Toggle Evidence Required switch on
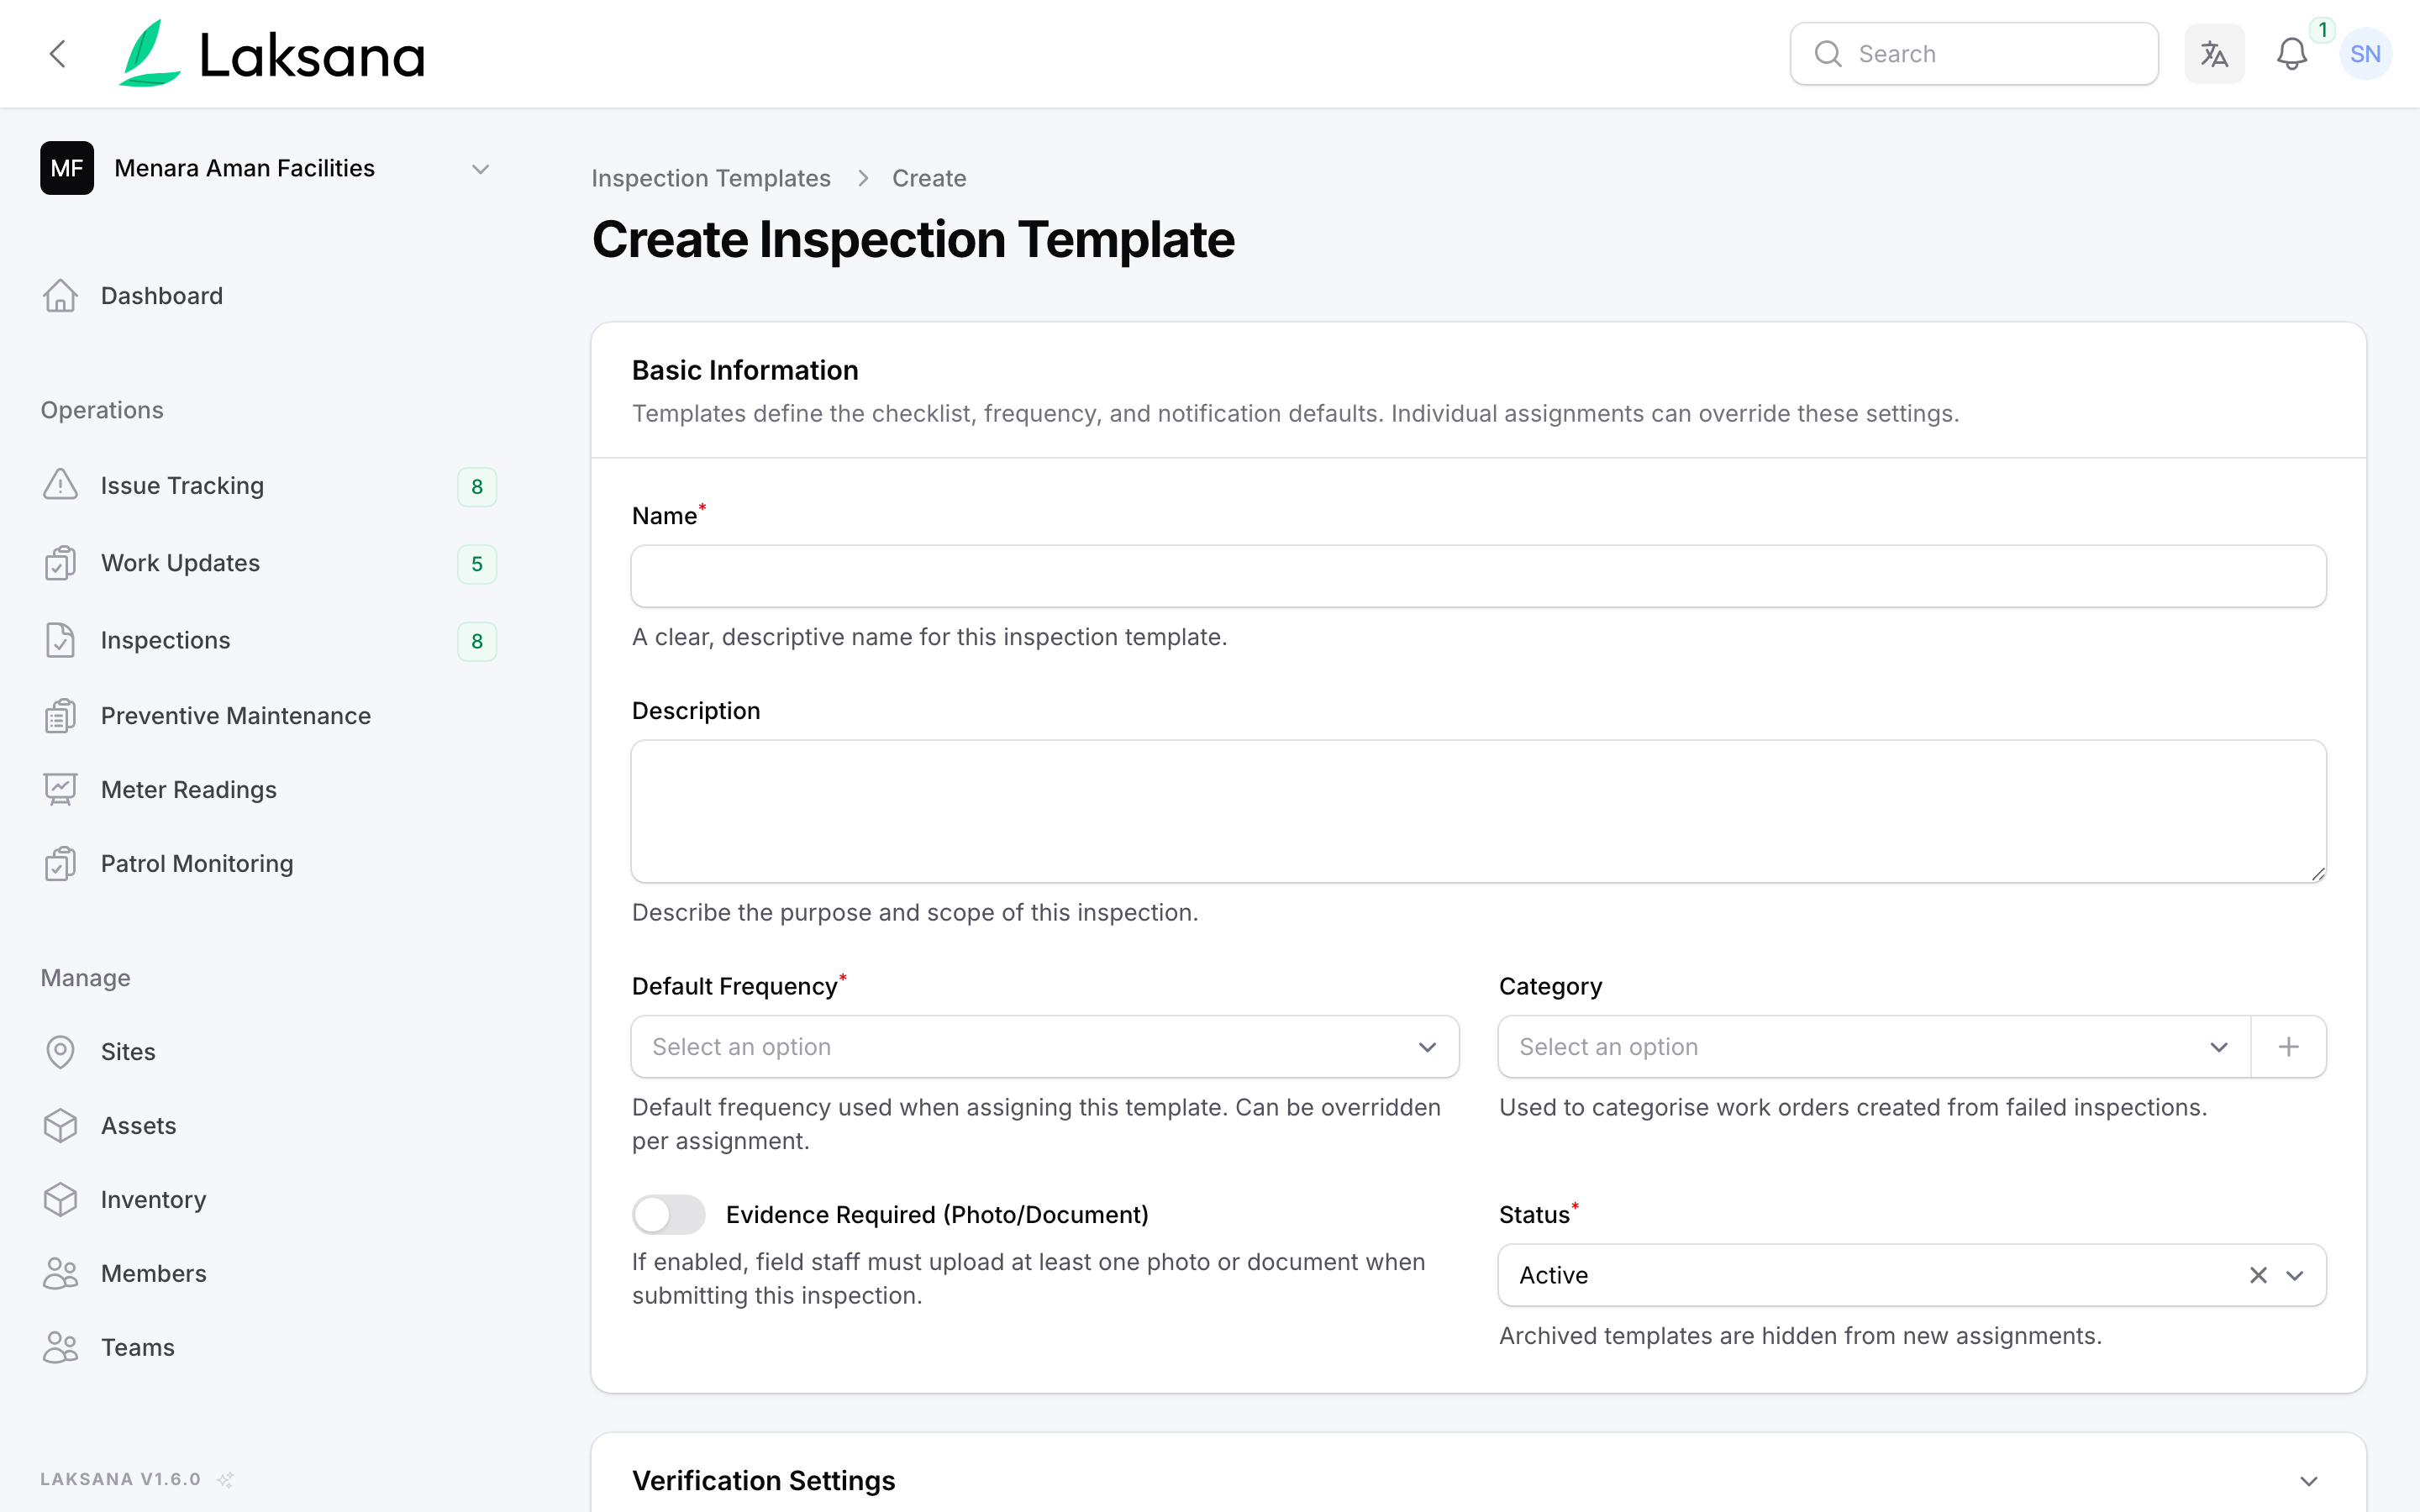The height and width of the screenshot is (1512, 2420). pyautogui.click(x=669, y=1215)
